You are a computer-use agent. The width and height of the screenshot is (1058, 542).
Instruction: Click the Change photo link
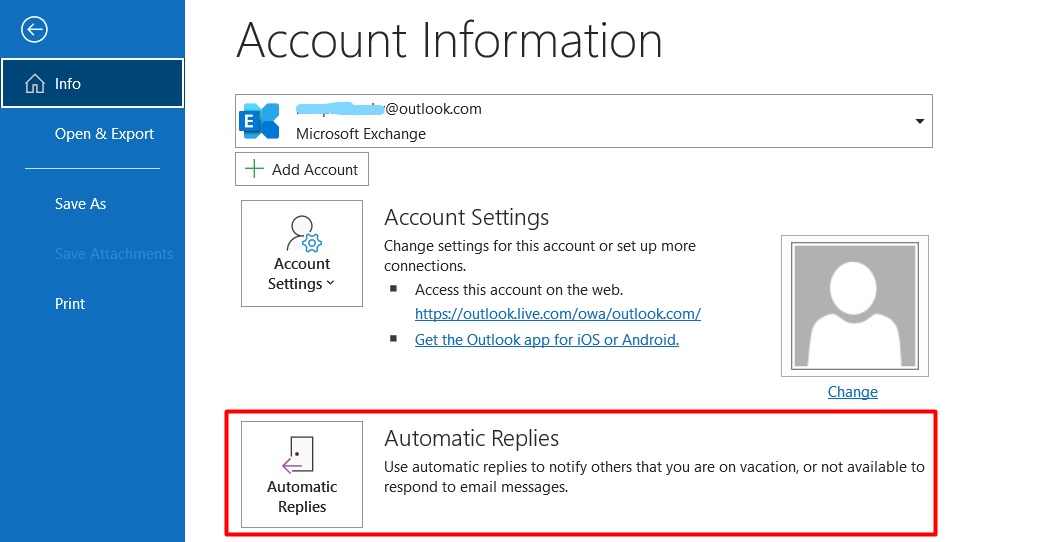852,391
